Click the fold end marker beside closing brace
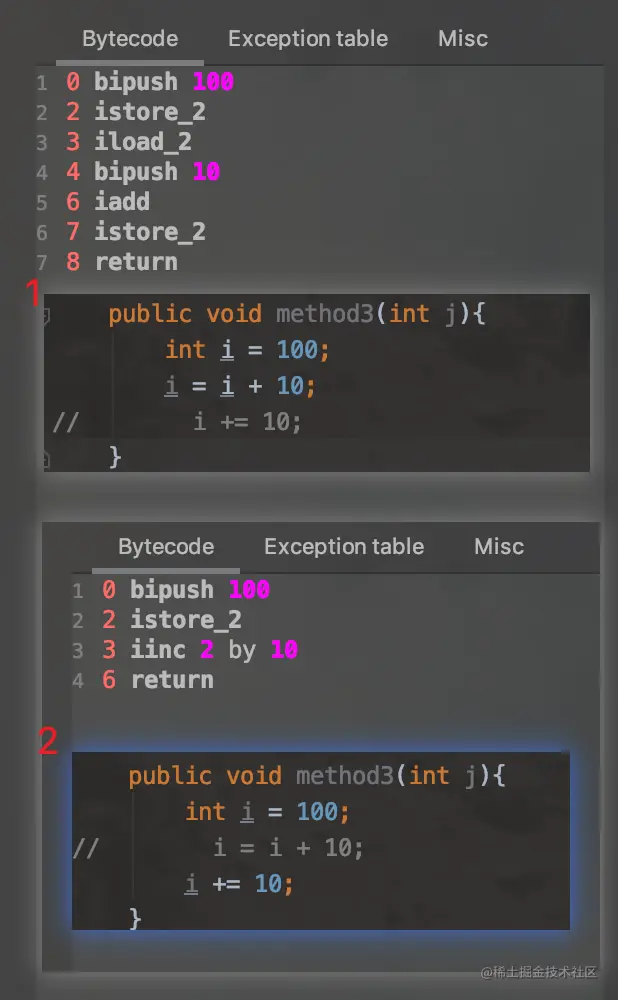This screenshot has width=618, height=1000. [46, 458]
